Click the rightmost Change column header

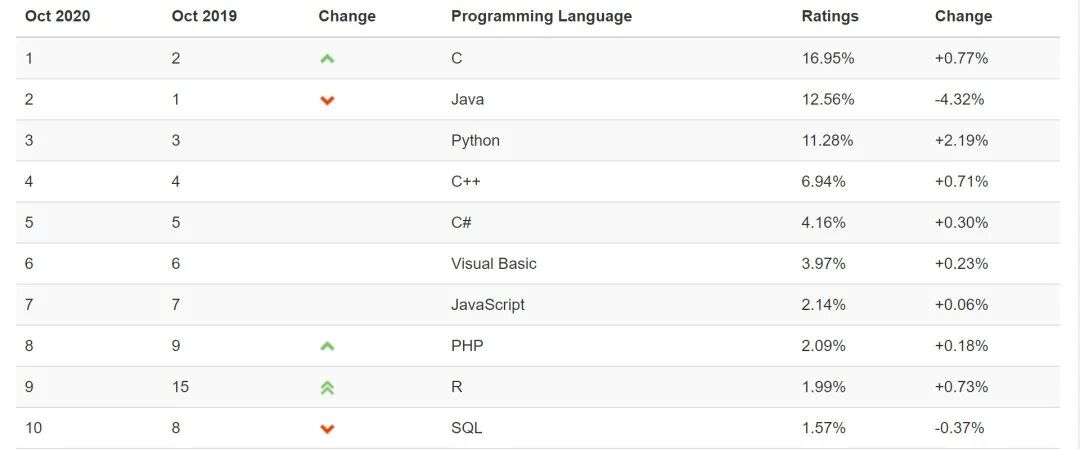(x=964, y=16)
